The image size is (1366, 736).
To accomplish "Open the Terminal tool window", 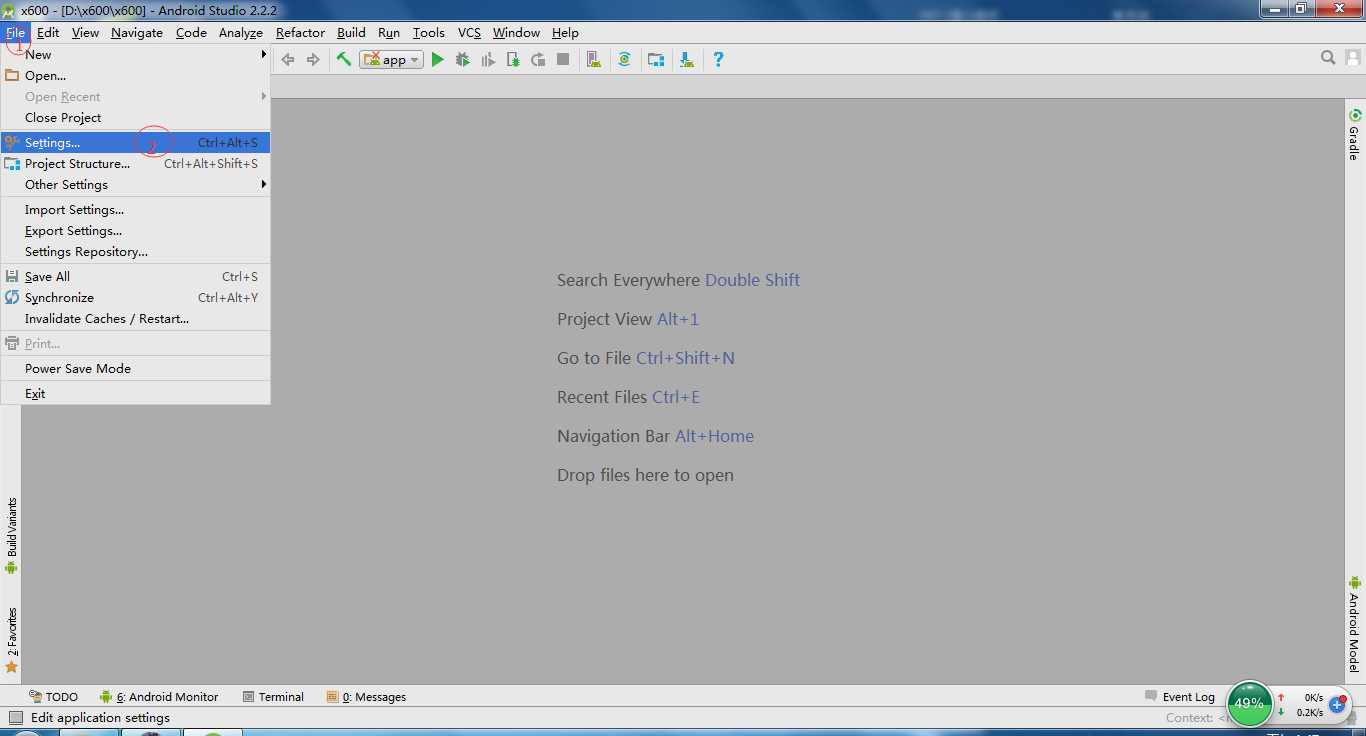I will (x=272, y=697).
